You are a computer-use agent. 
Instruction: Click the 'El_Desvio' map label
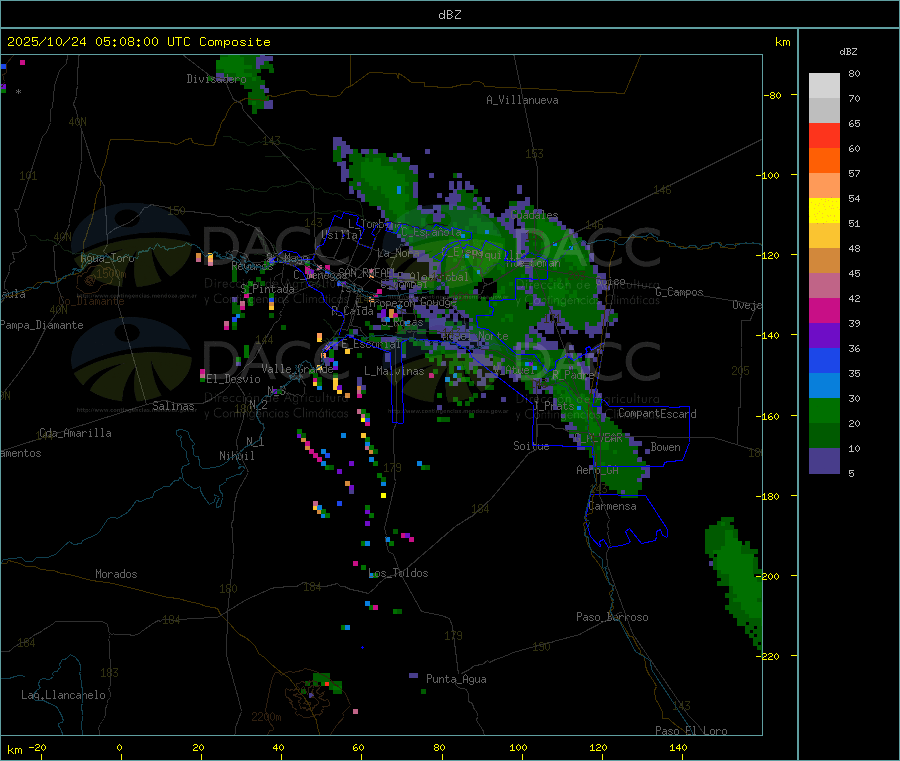point(234,379)
